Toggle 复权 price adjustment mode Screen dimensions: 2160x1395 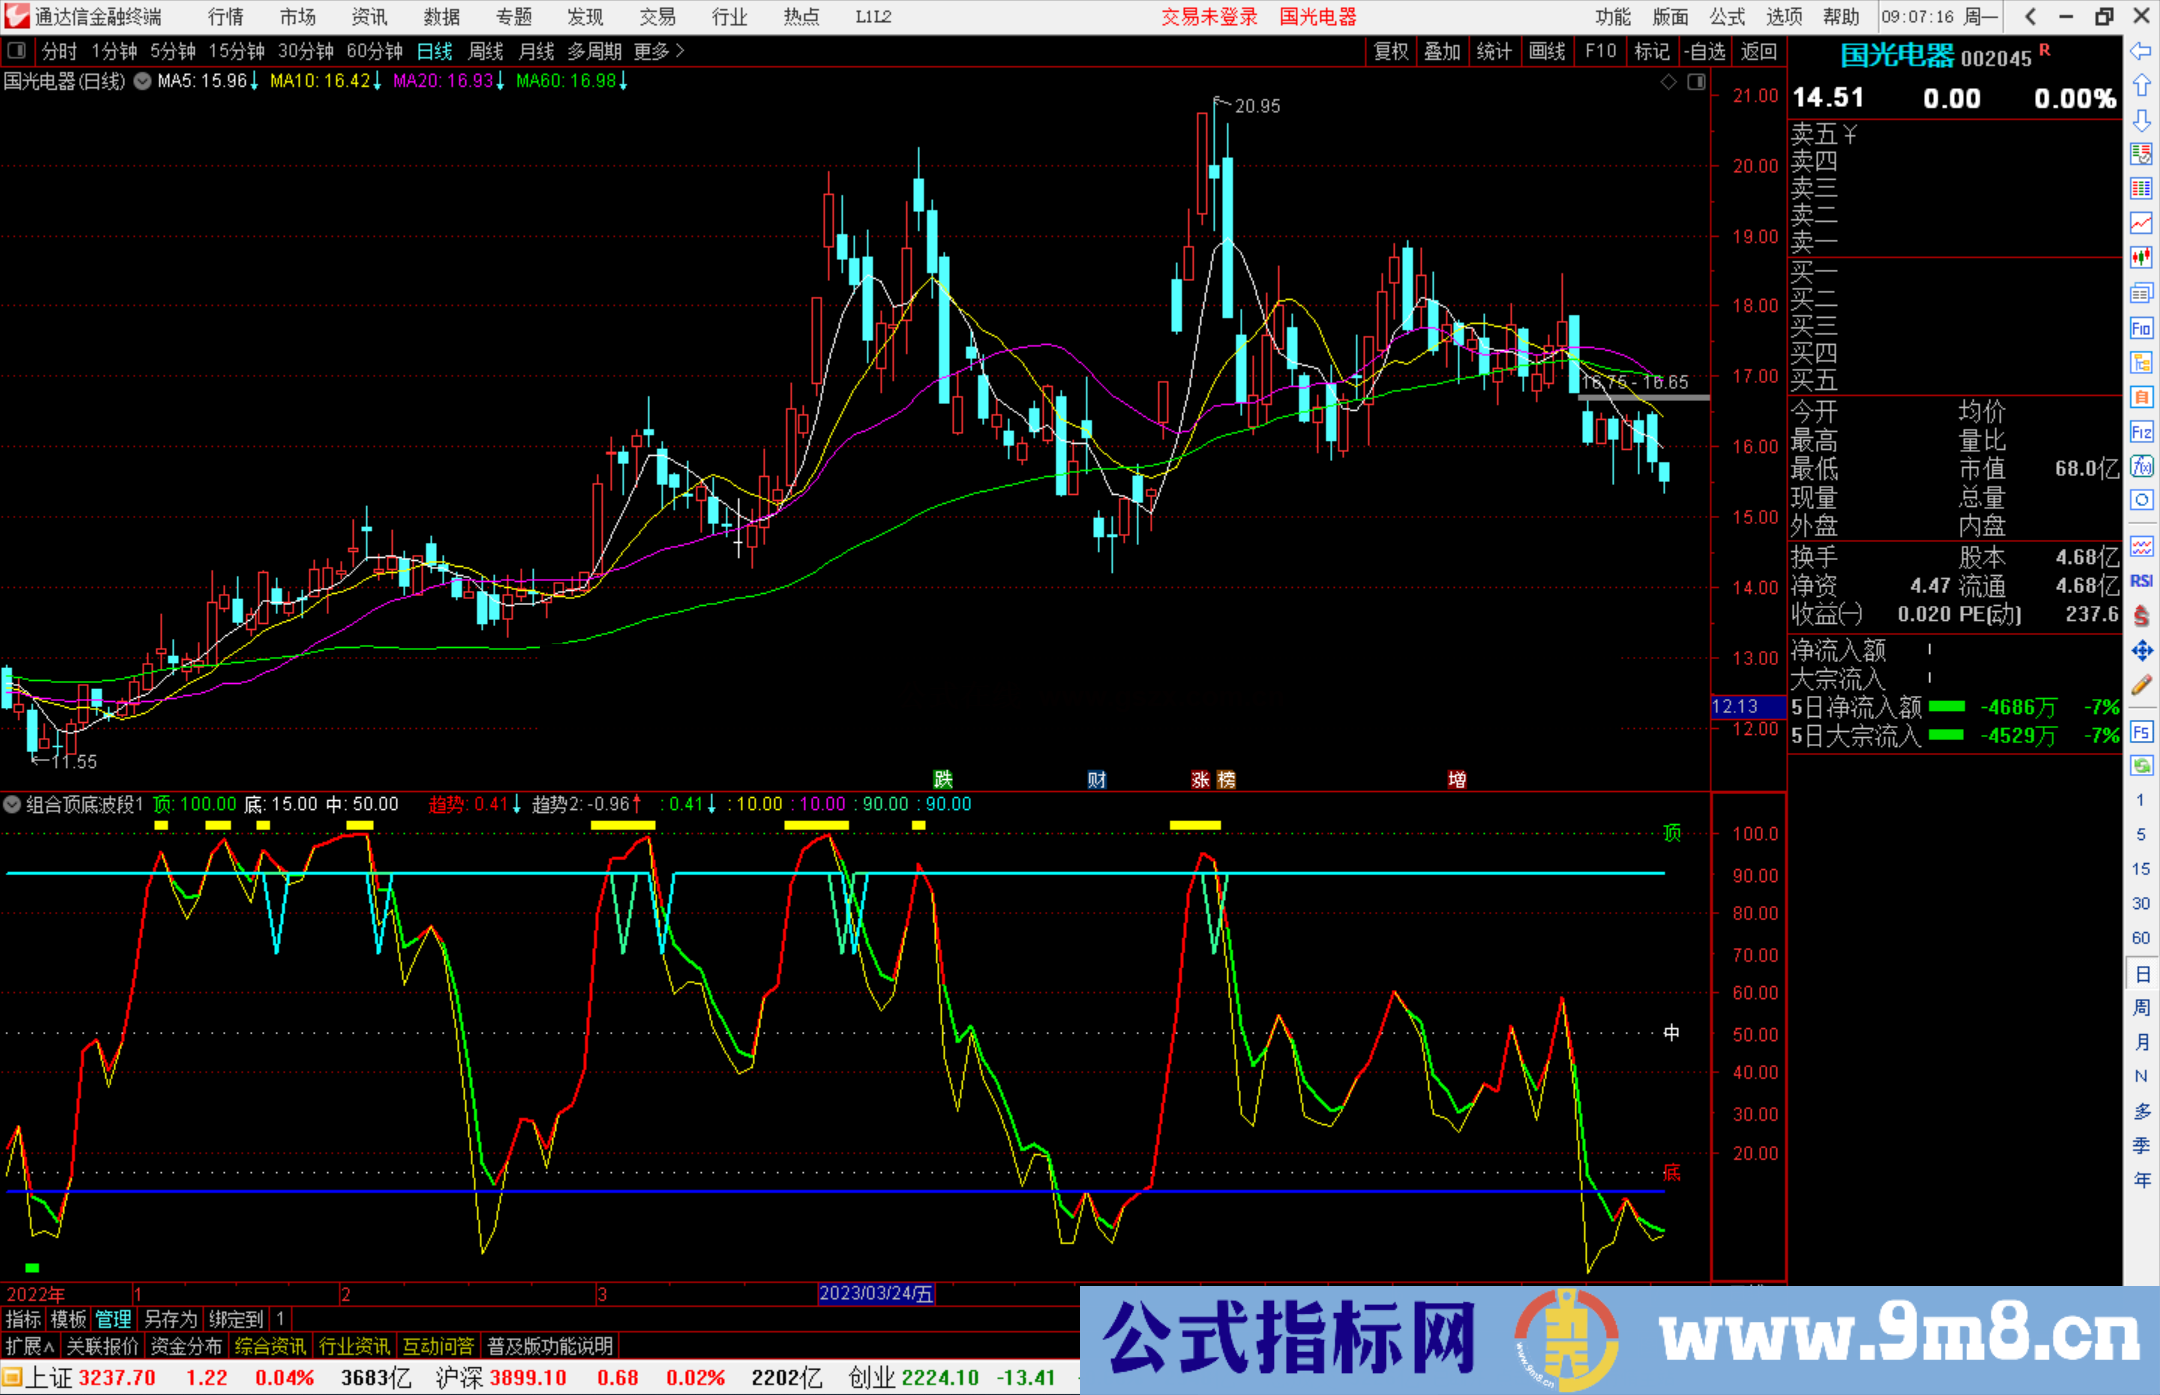pyautogui.click(x=1391, y=51)
